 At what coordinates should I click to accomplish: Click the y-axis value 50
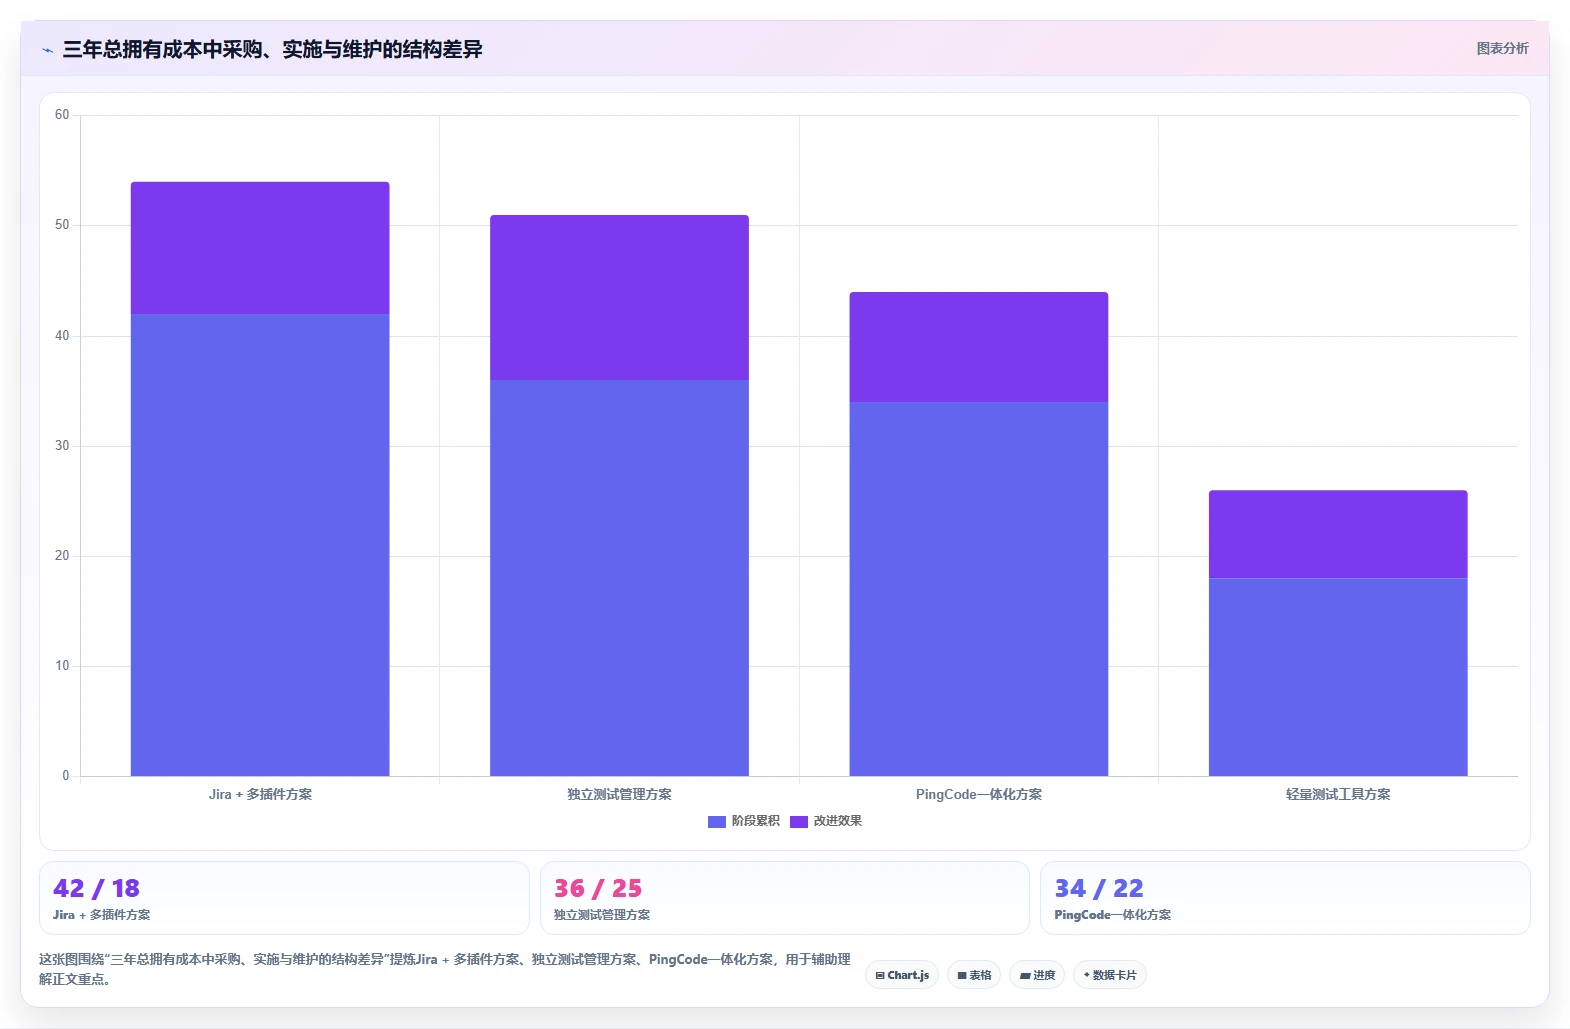click(62, 225)
